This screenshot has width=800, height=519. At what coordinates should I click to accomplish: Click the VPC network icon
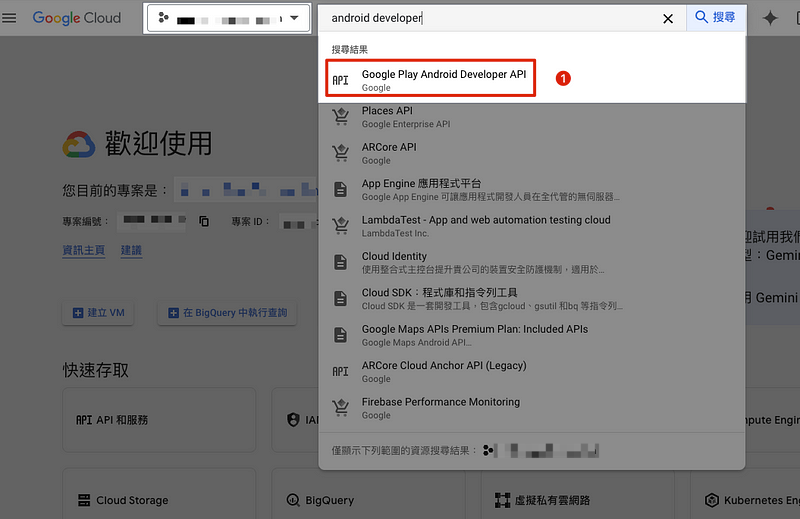(503, 500)
